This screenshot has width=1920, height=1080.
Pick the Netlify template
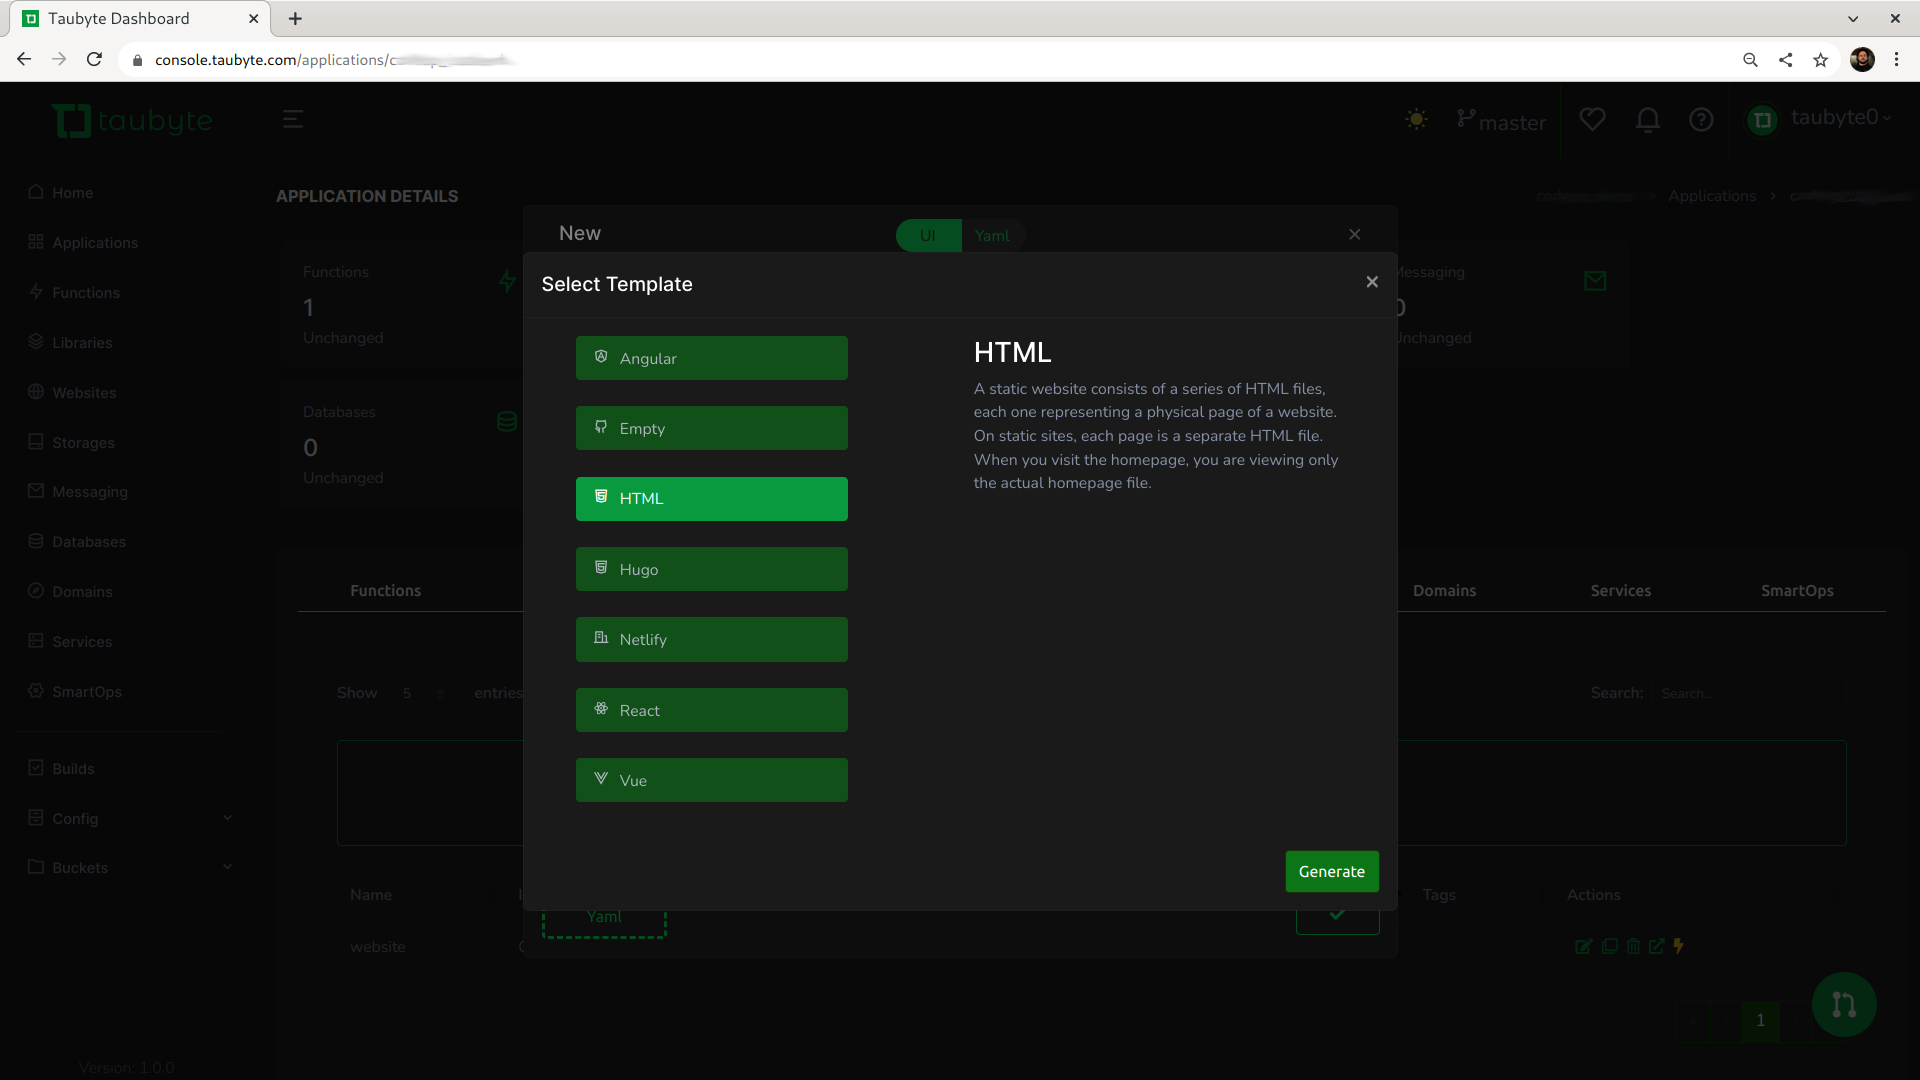[x=711, y=639]
